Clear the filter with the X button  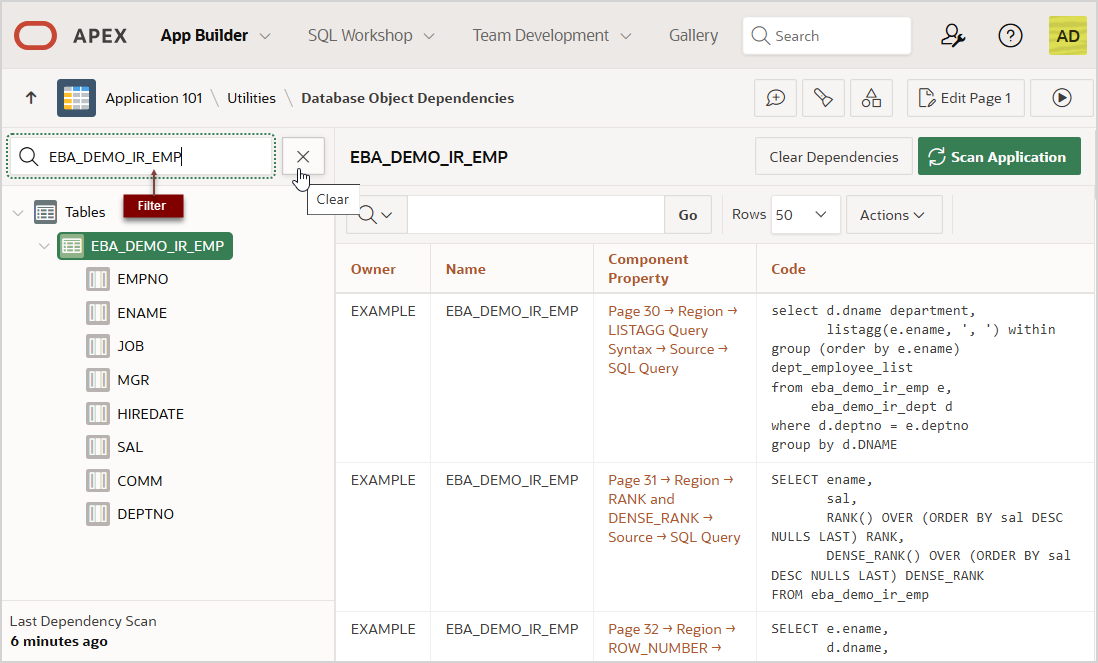303,157
